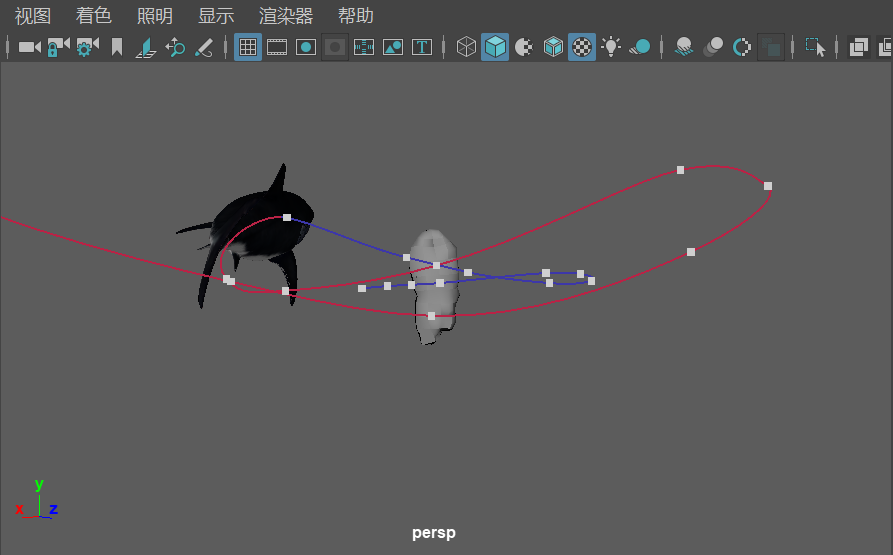
Task: Select the gray rock model
Action: point(435,286)
